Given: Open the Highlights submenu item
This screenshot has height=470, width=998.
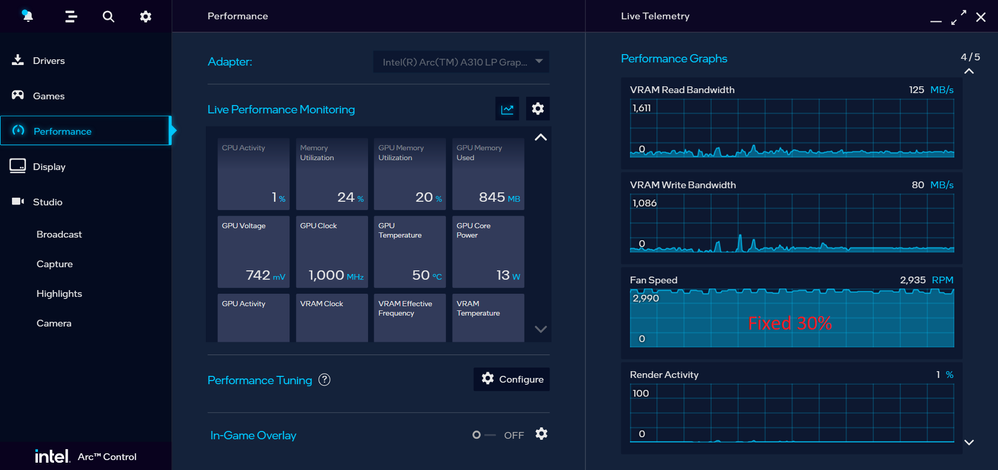Looking at the screenshot, I should pos(59,294).
